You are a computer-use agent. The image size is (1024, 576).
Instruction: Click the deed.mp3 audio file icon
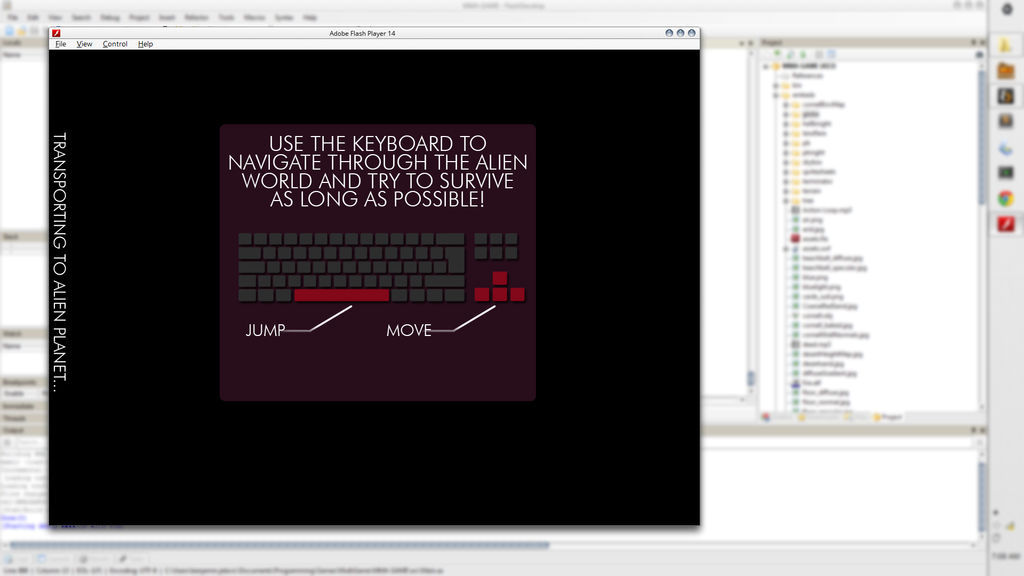[793, 345]
